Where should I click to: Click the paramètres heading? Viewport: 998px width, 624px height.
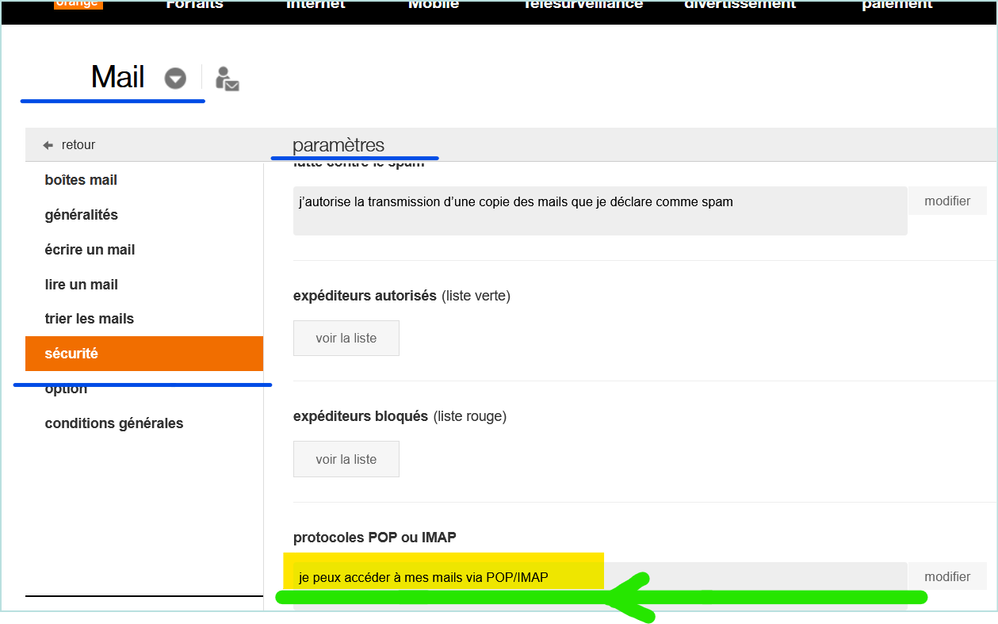point(338,145)
